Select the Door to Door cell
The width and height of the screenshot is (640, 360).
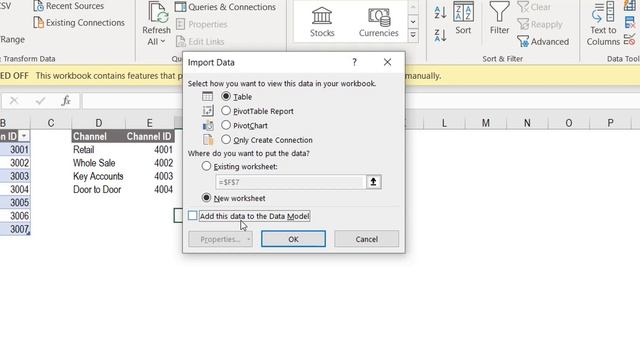pos(98,189)
